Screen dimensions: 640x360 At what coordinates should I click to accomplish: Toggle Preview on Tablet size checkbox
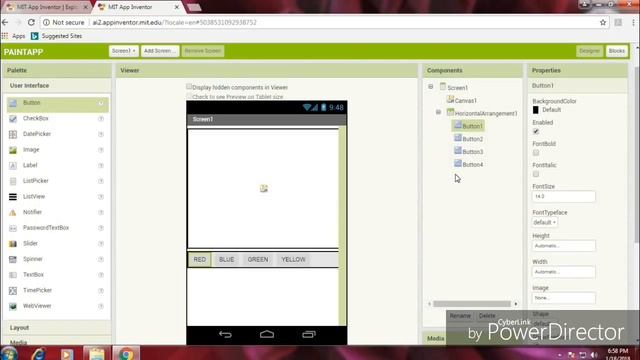coord(189,96)
